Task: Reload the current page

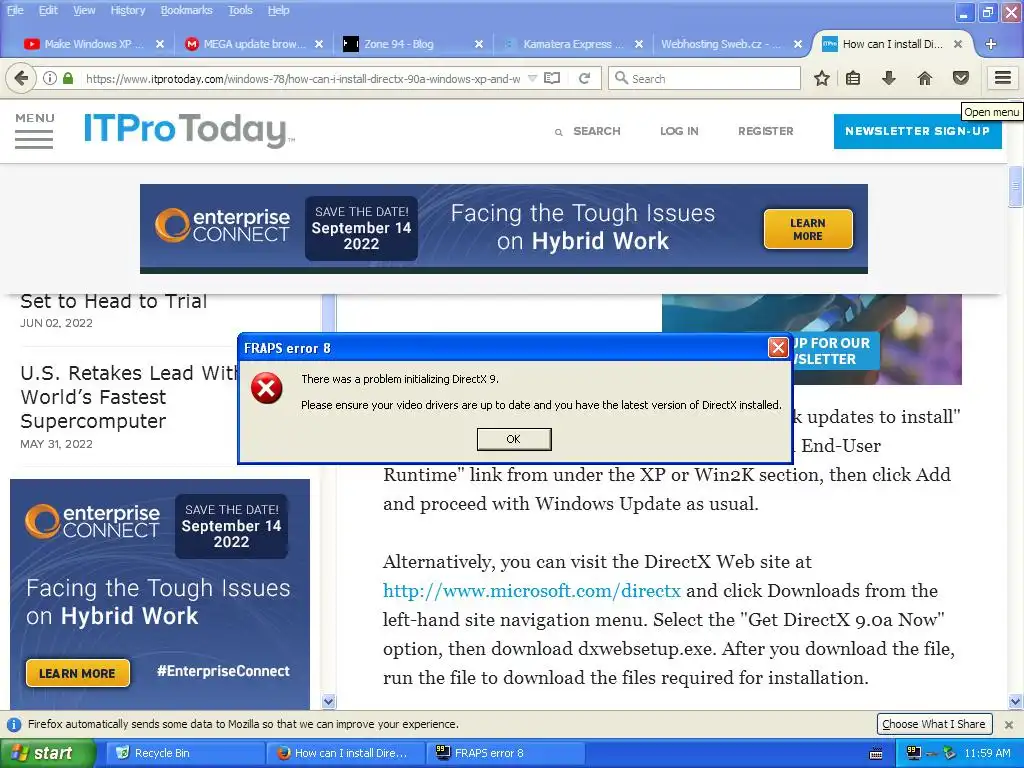Action: [584, 78]
